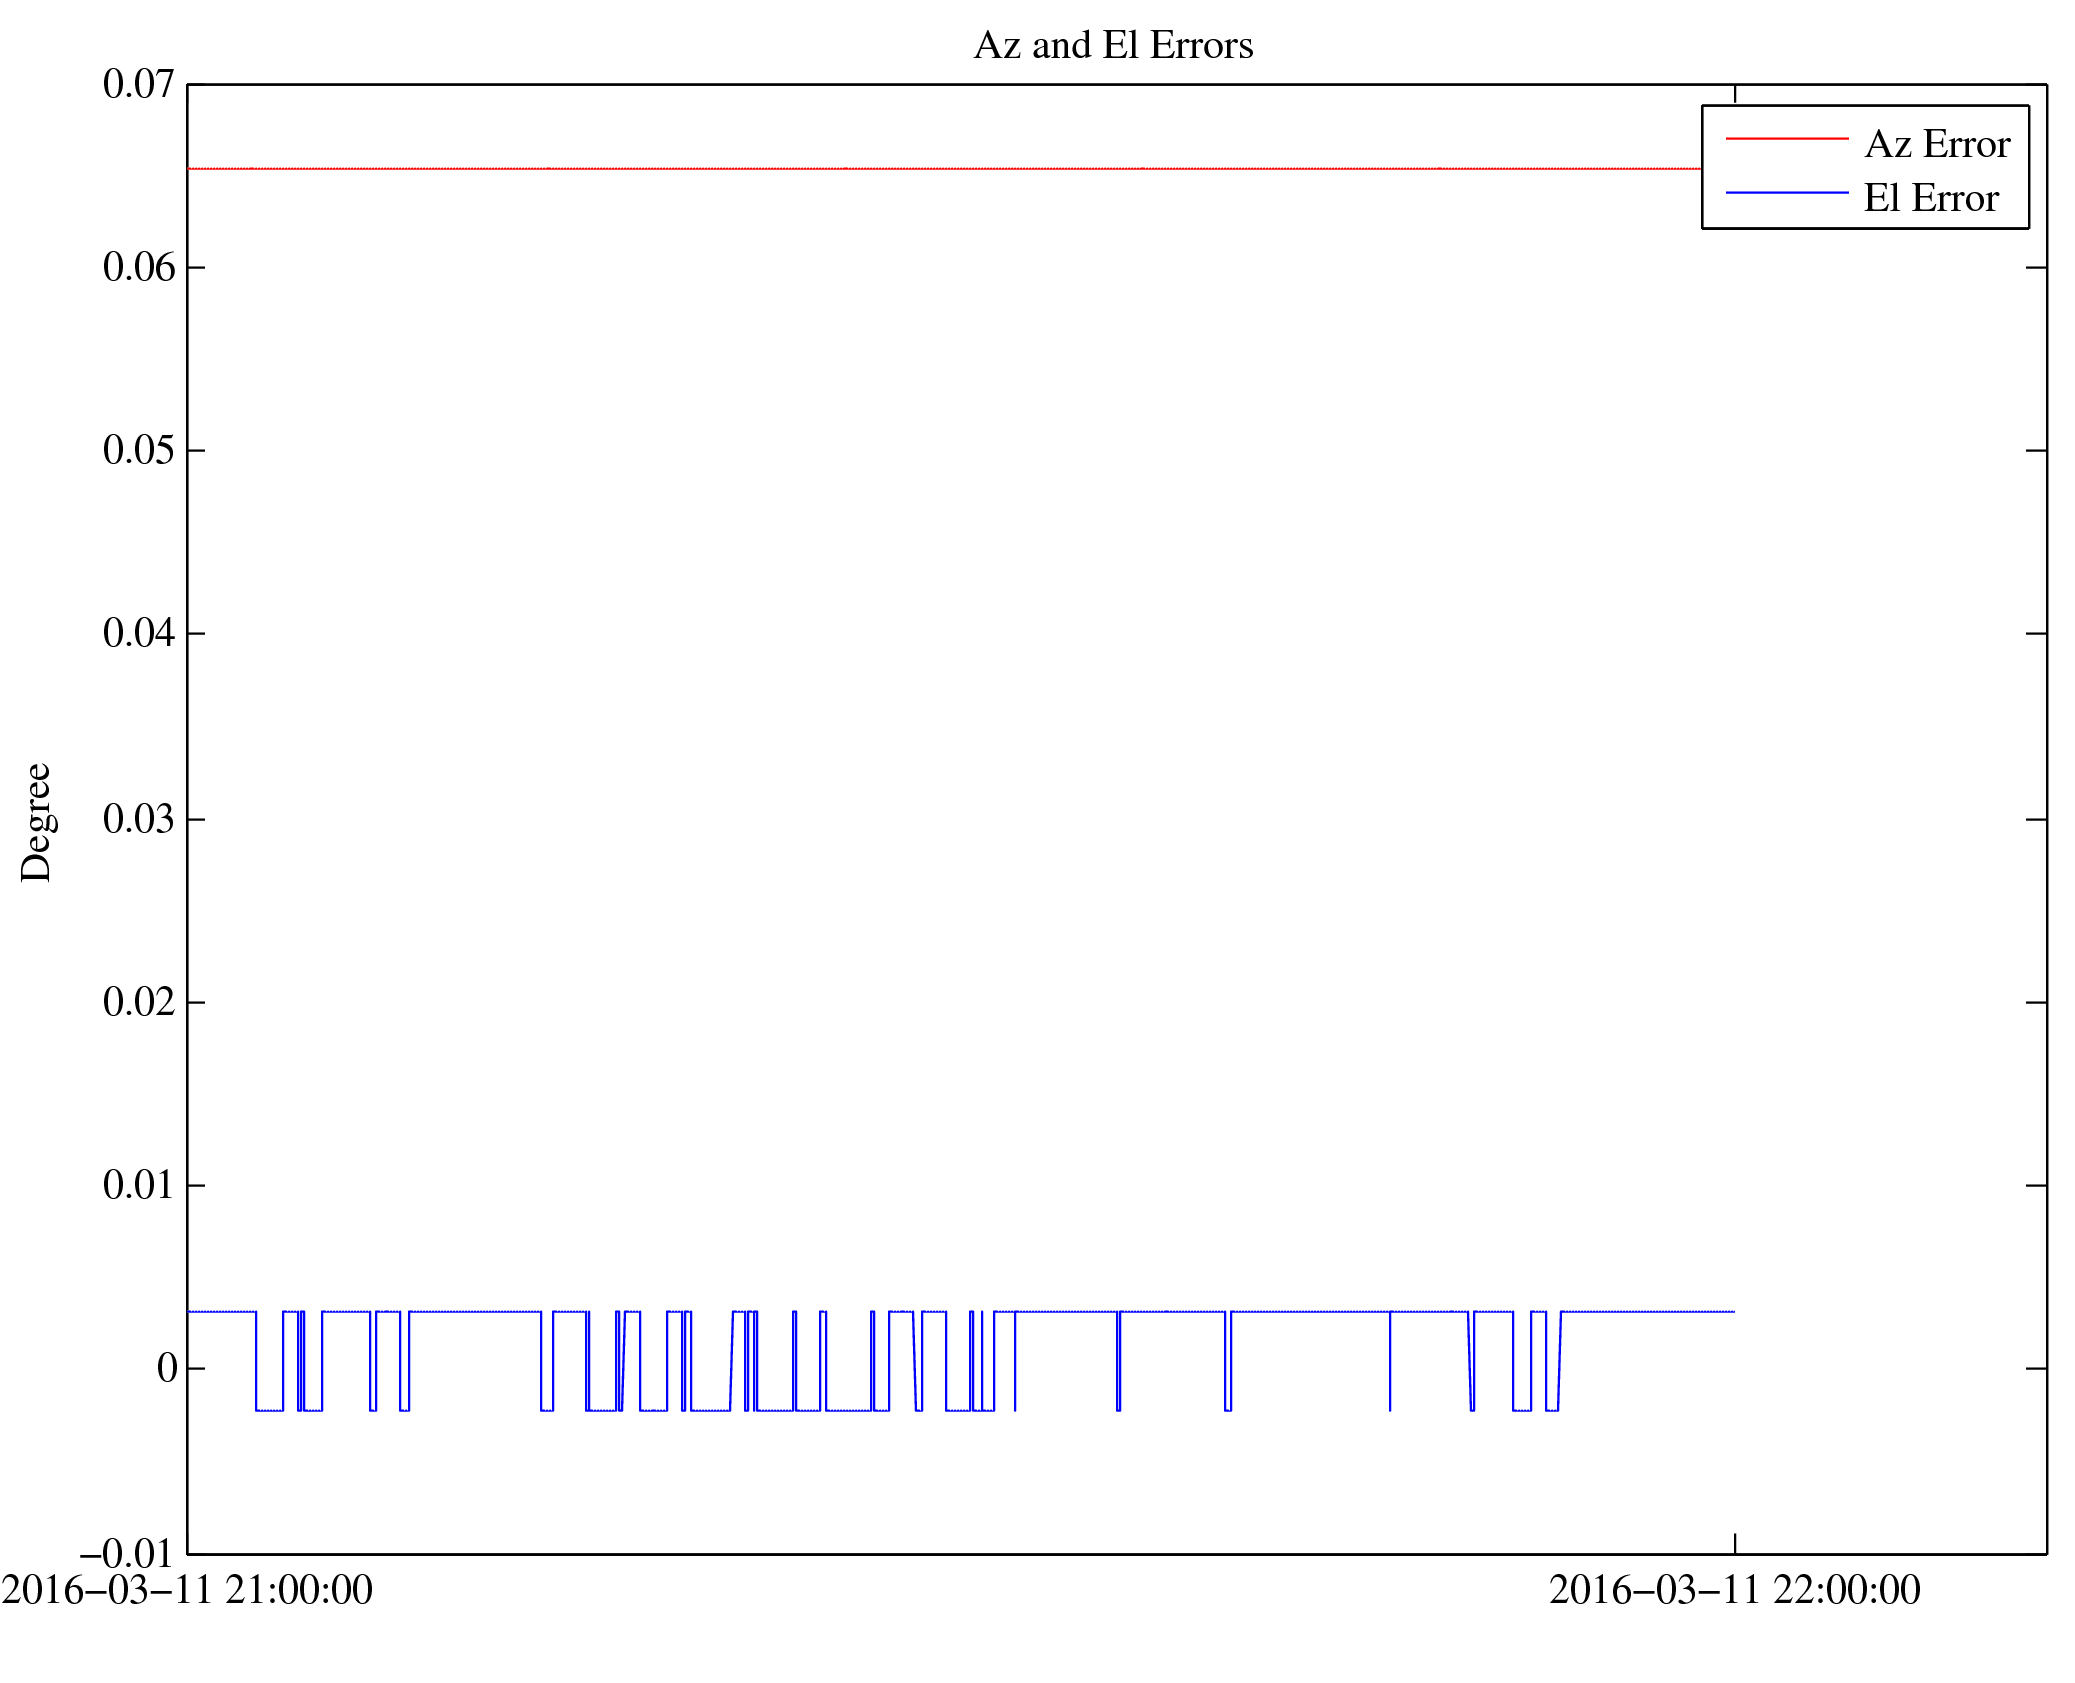Click the 0.03 y-axis tick label

coord(138,819)
